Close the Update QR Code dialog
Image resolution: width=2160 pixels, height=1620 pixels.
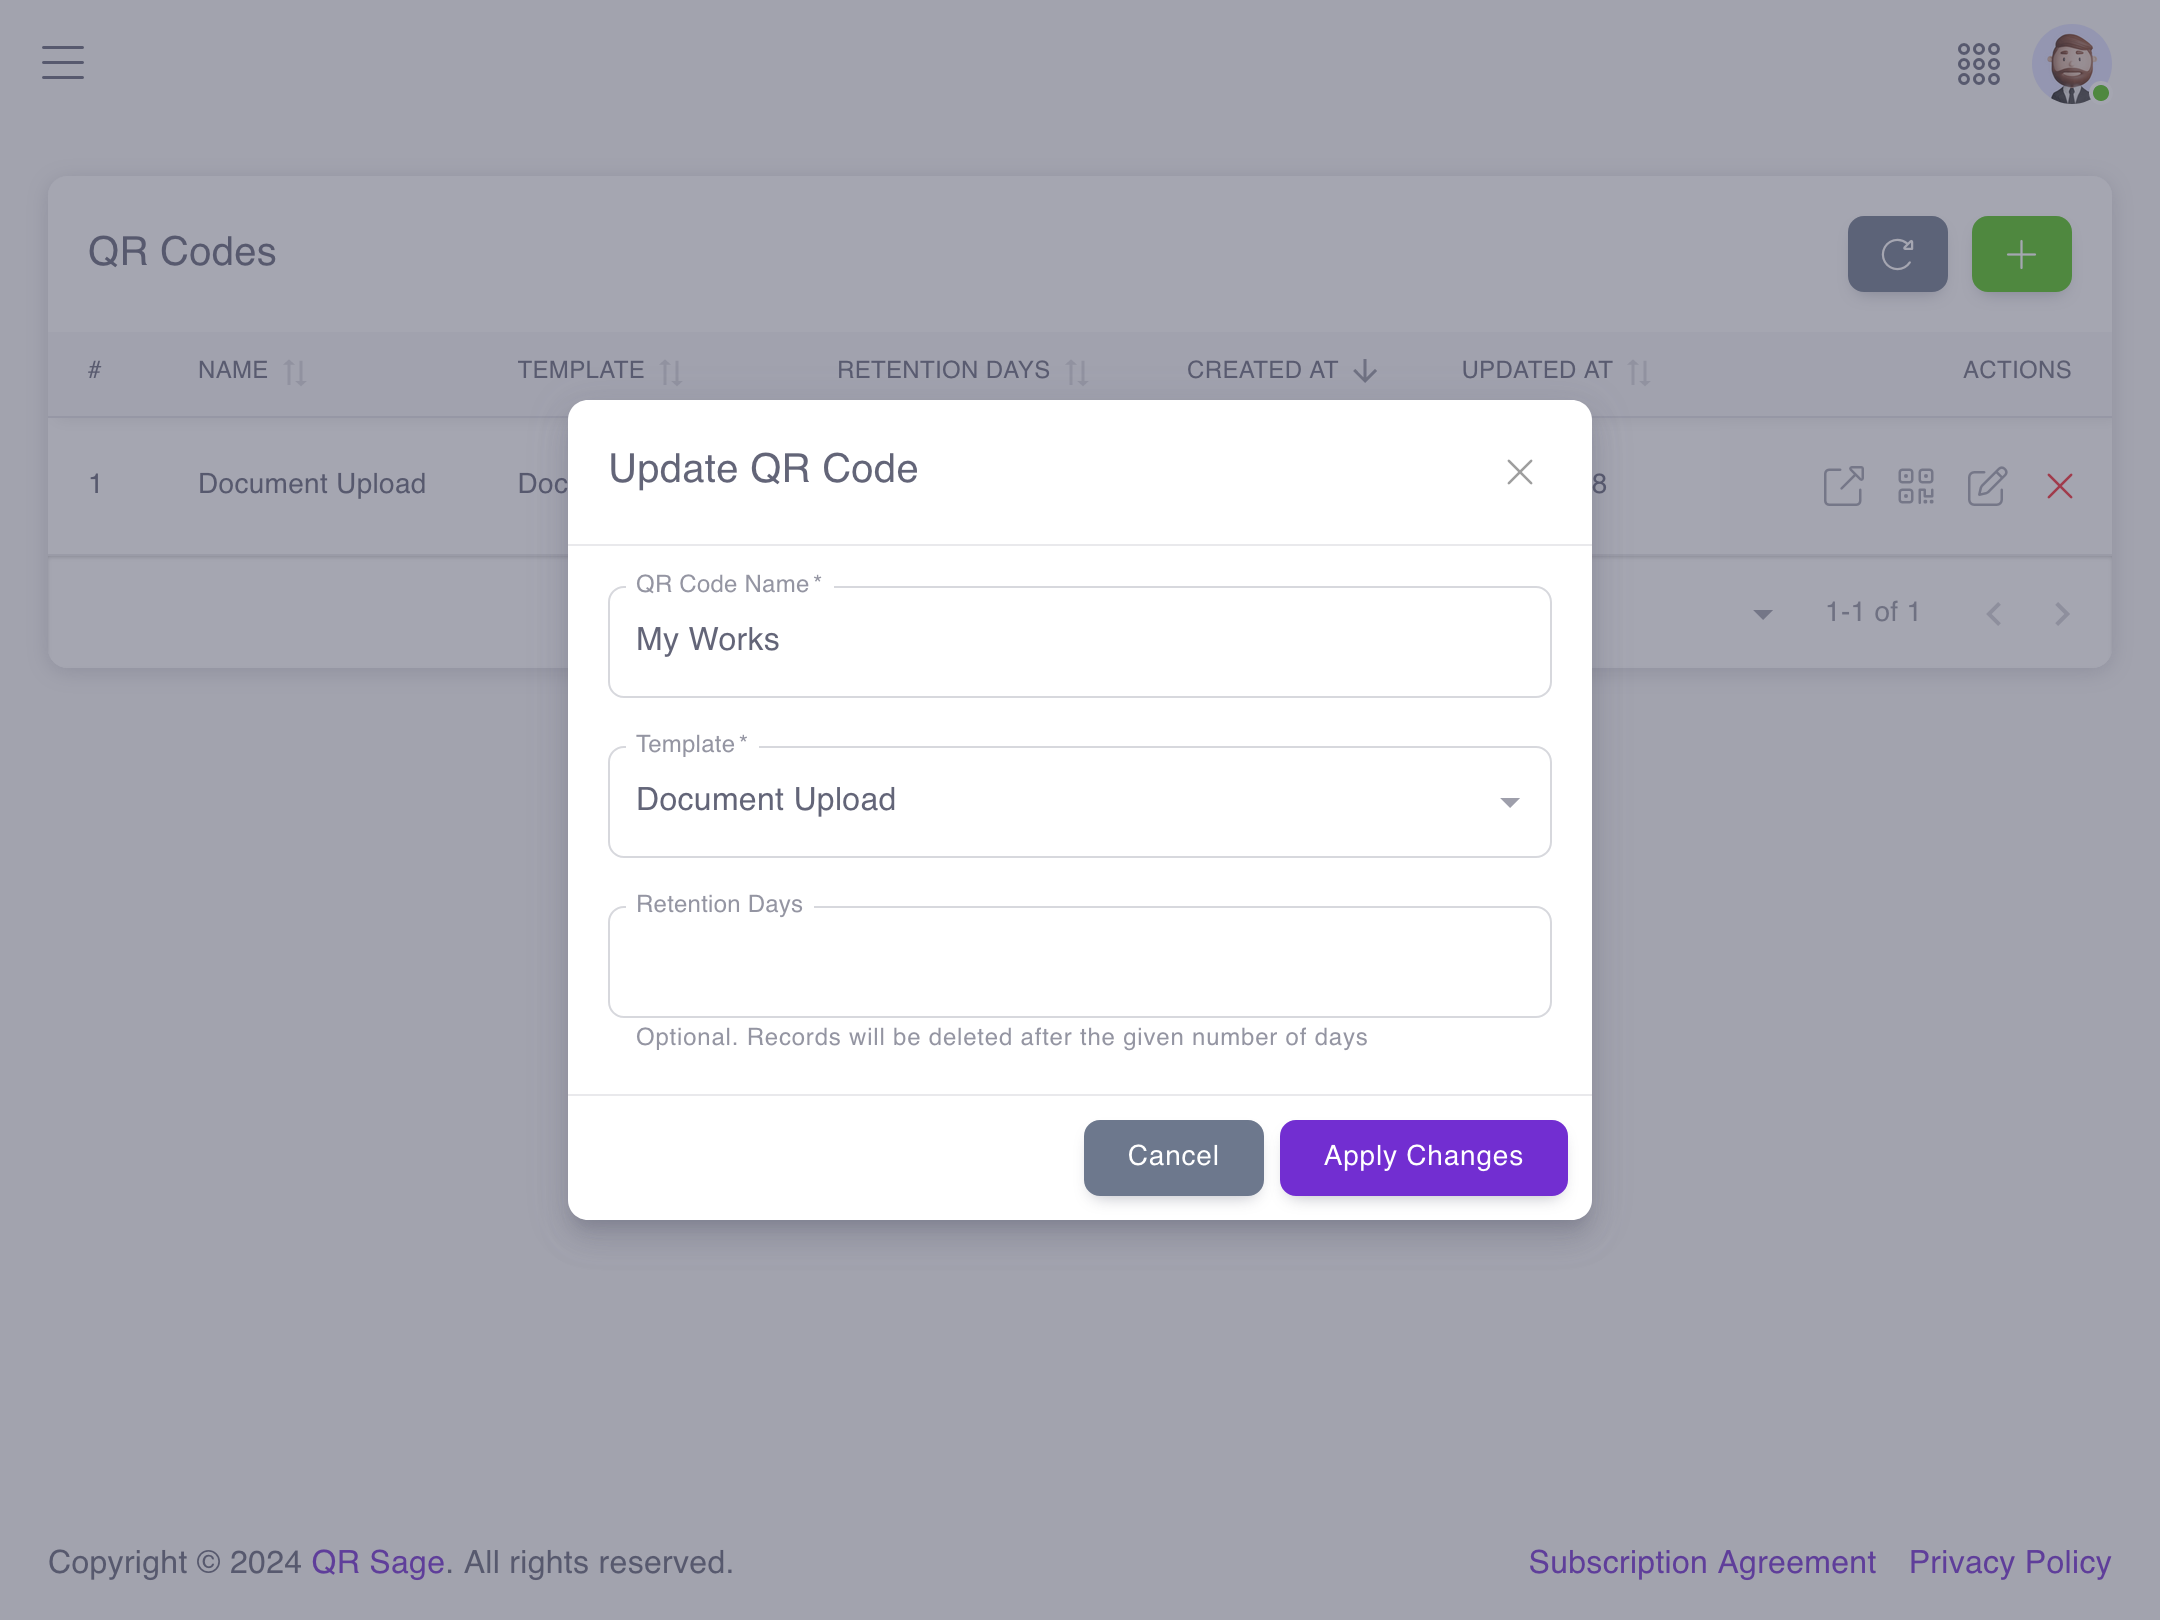[x=1519, y=471]
